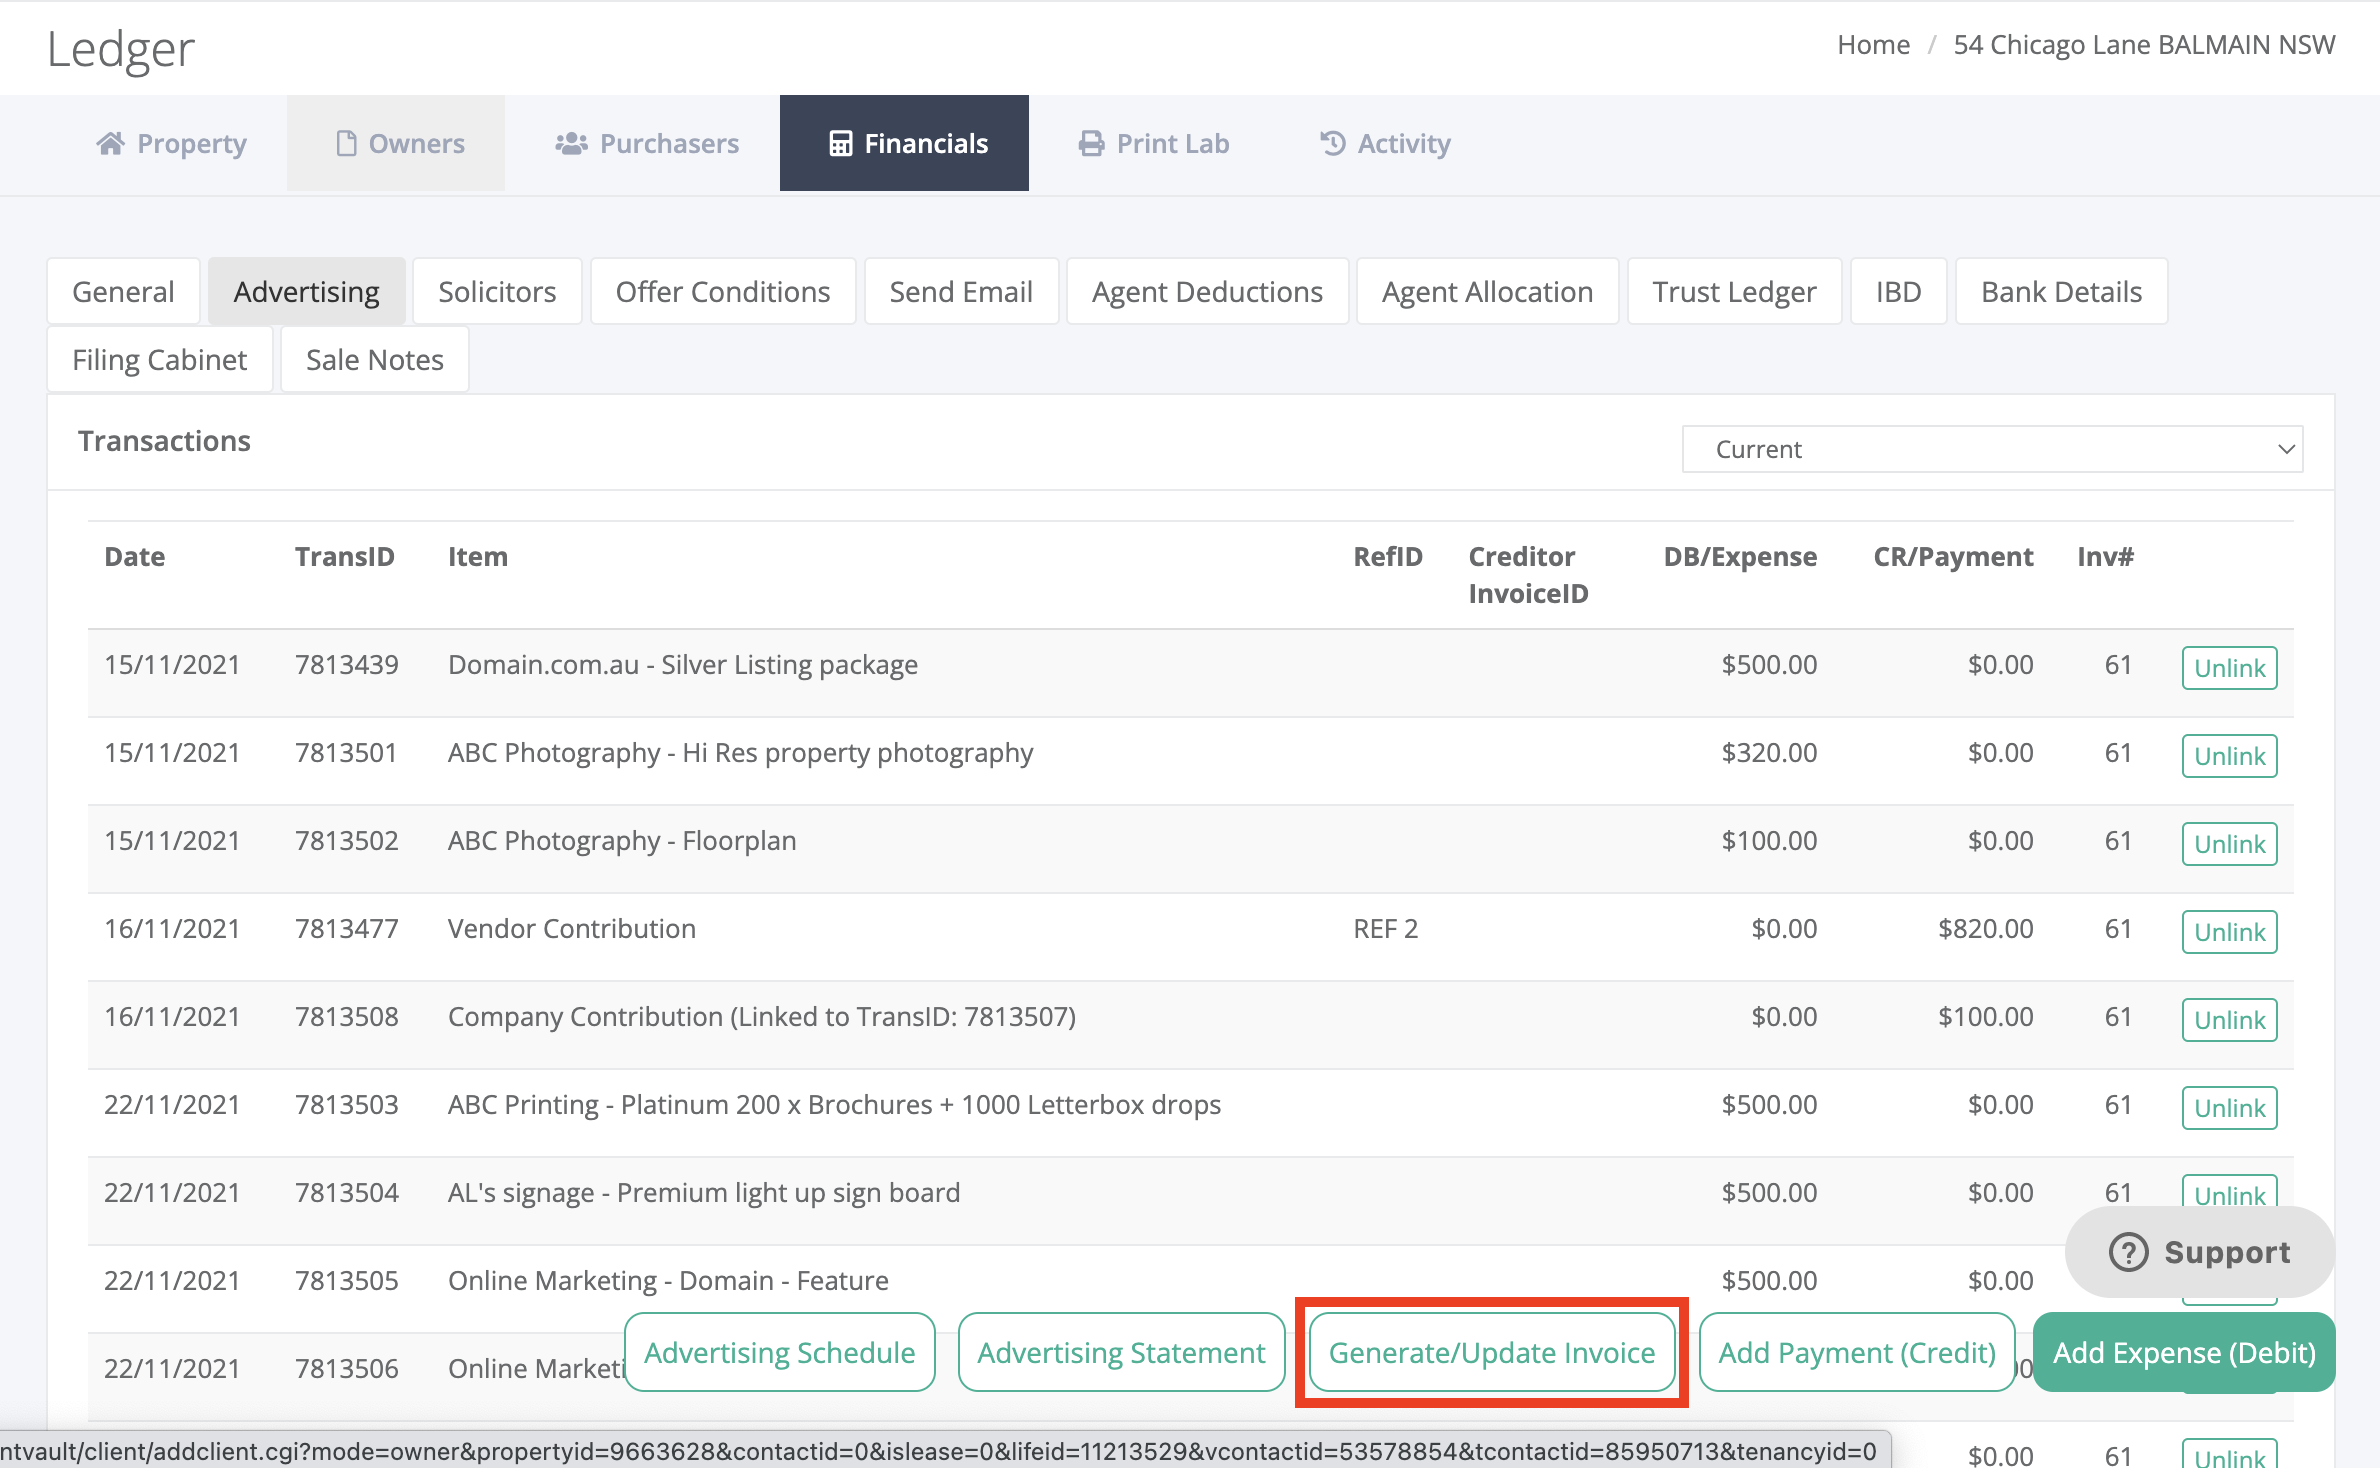The width and height of the screenshot is (2380, 1468).
Task: Switch to the Sale Notes sub-tab
Action: 375,360
